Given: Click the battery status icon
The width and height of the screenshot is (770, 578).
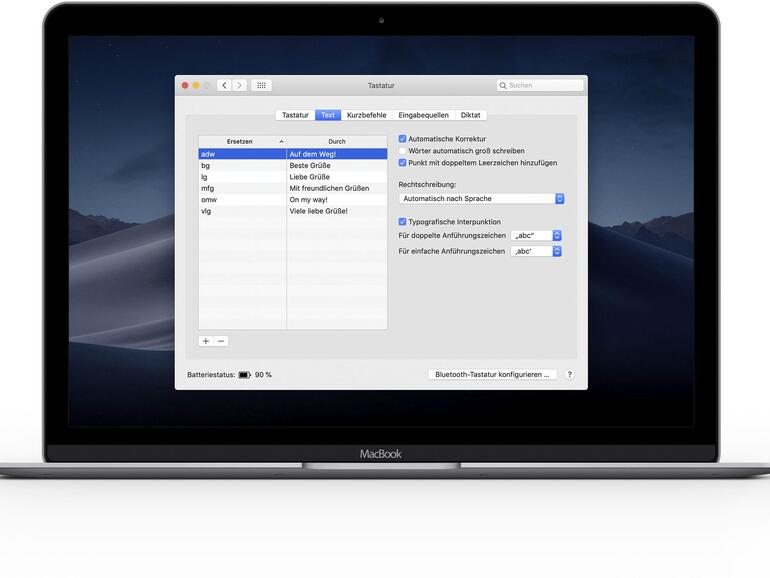Looking at the screenshot, I should [x=245, y=375].
